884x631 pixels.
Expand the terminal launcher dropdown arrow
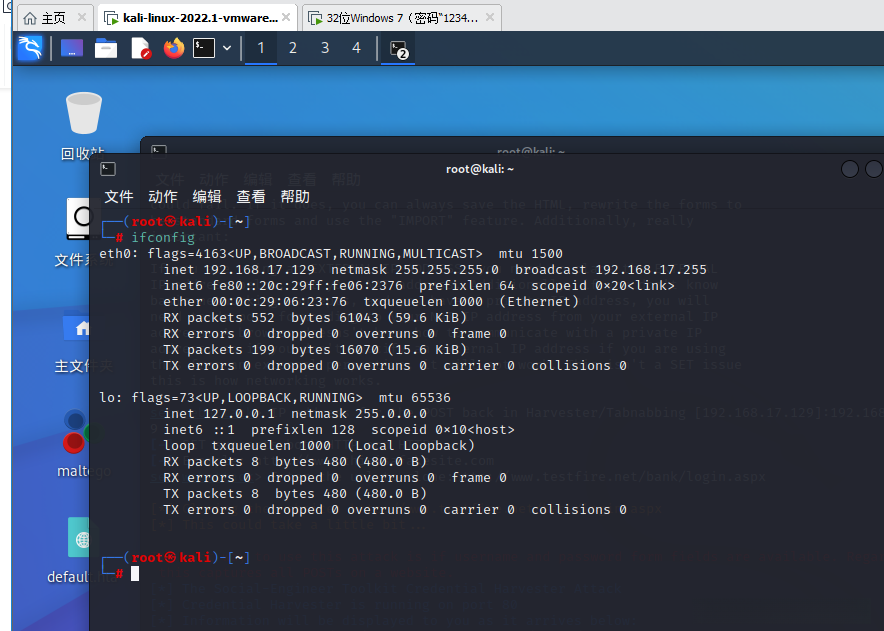pos(227,48)
